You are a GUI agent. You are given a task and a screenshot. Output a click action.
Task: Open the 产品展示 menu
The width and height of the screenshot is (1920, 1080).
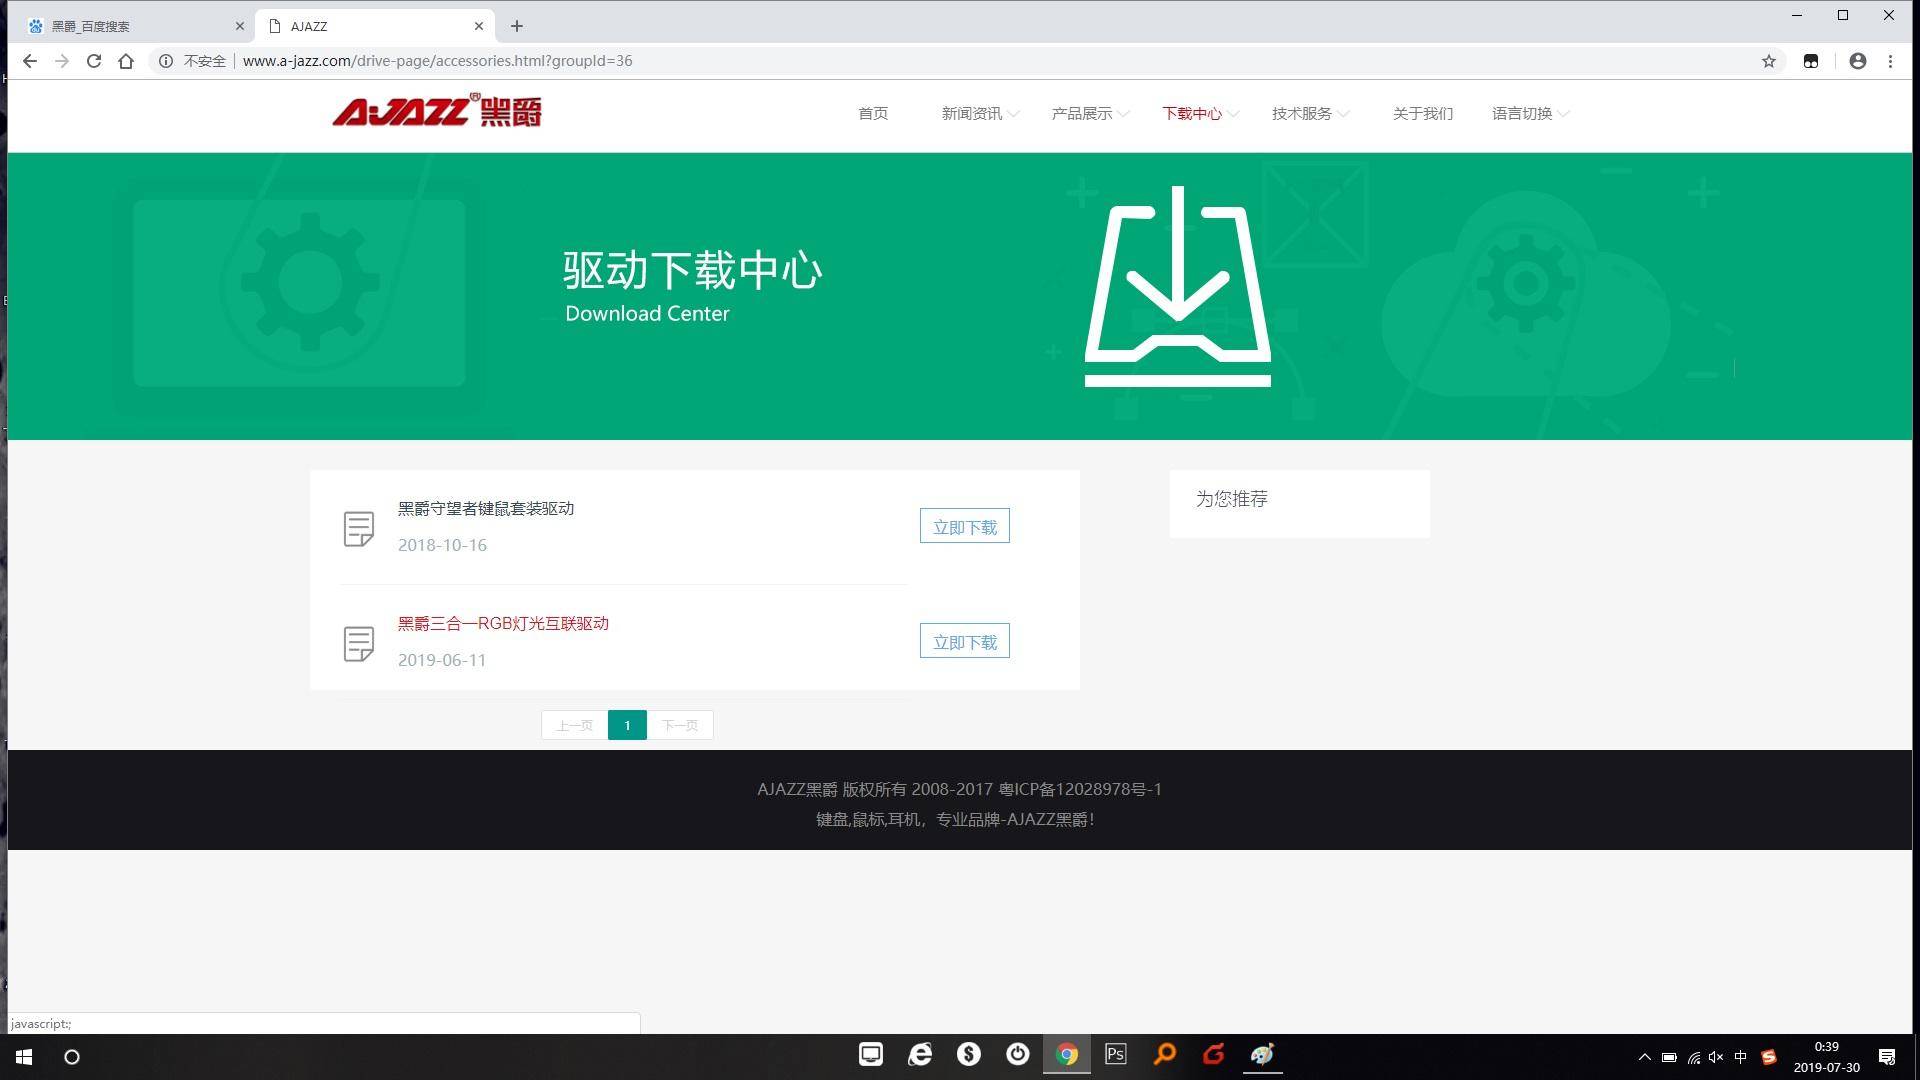1081,114
